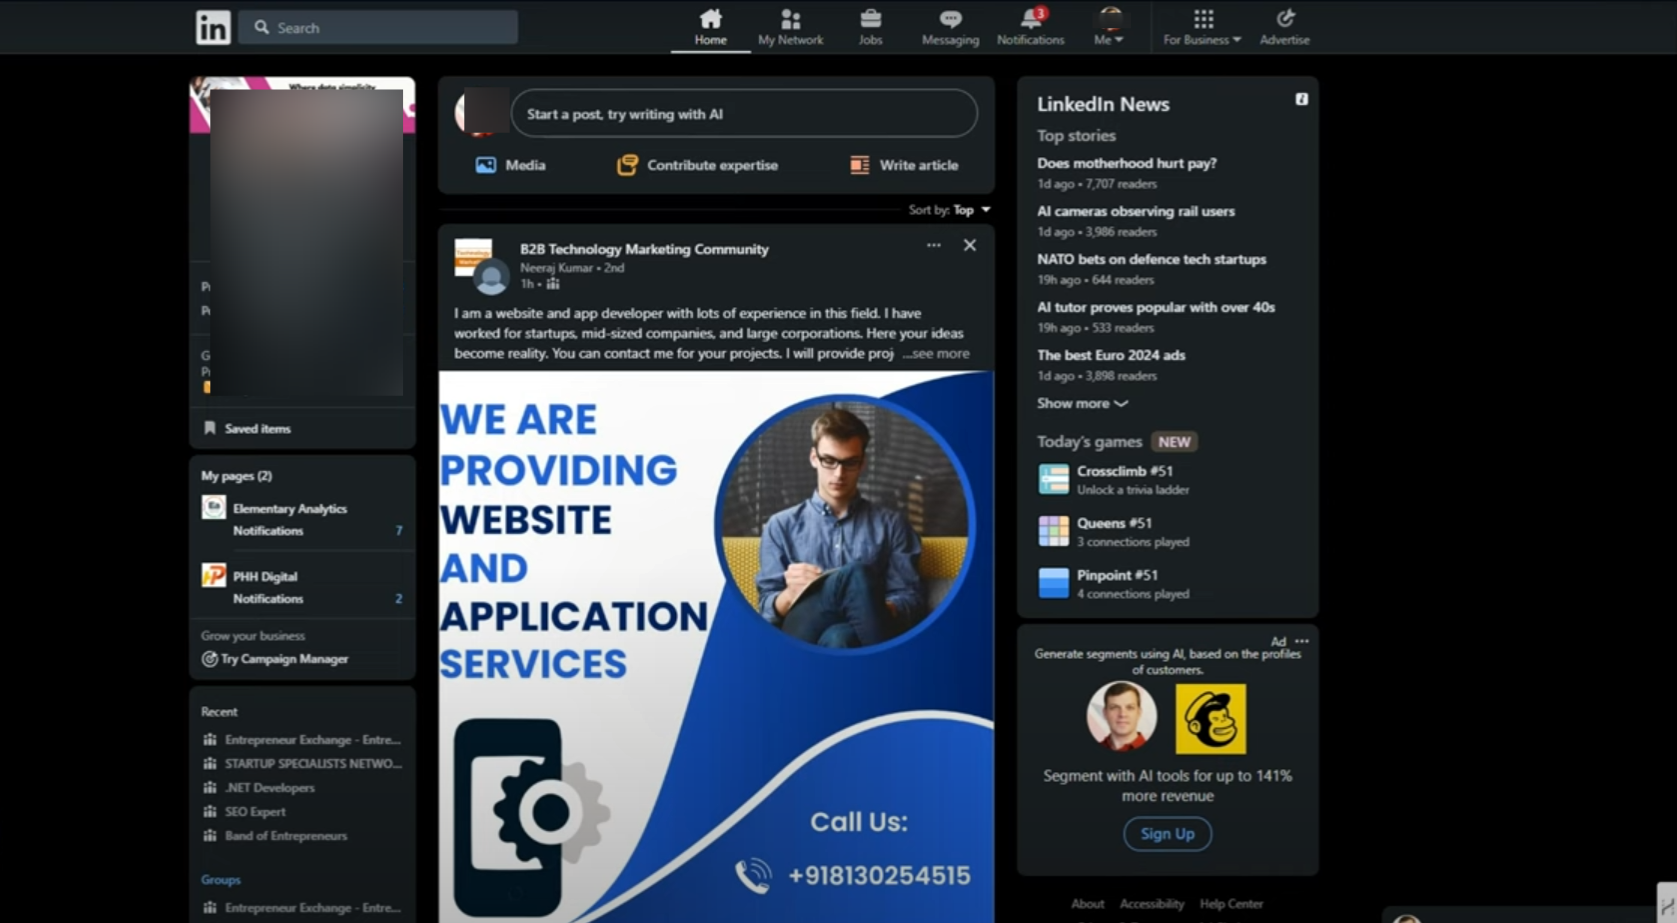The width and height of the screenshot is (1677, 923).
Task: Expand Show more news stories
Action: [x=1082, y=403]
